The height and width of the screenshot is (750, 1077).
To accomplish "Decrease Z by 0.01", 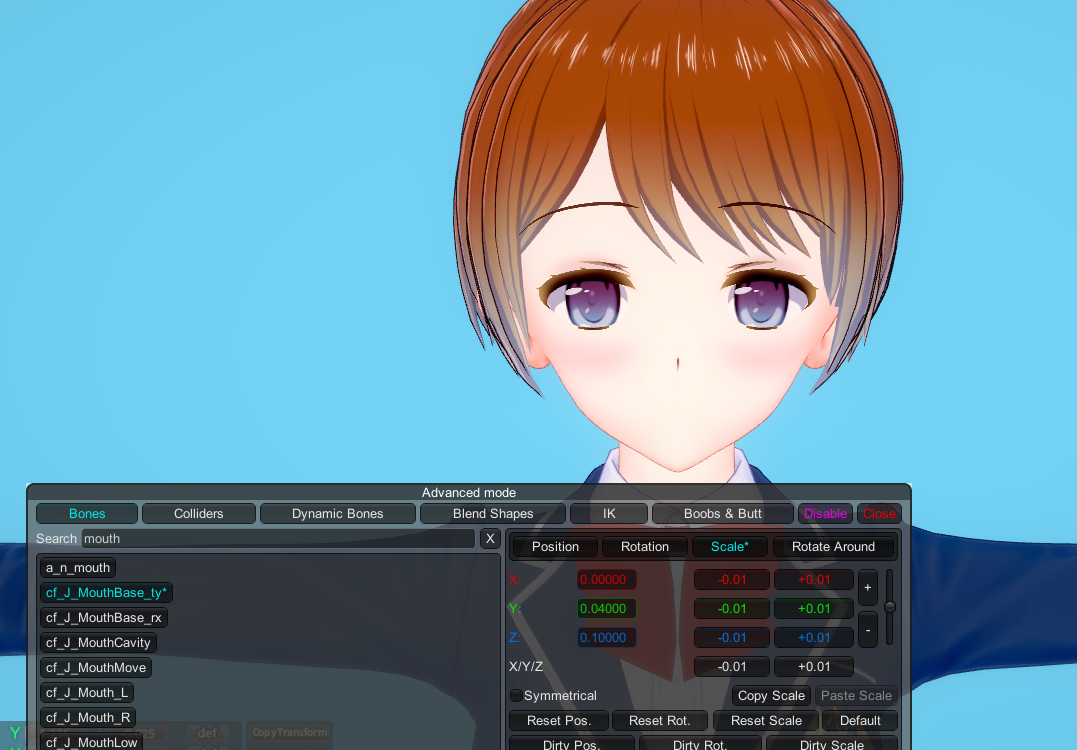I will 732,637.
